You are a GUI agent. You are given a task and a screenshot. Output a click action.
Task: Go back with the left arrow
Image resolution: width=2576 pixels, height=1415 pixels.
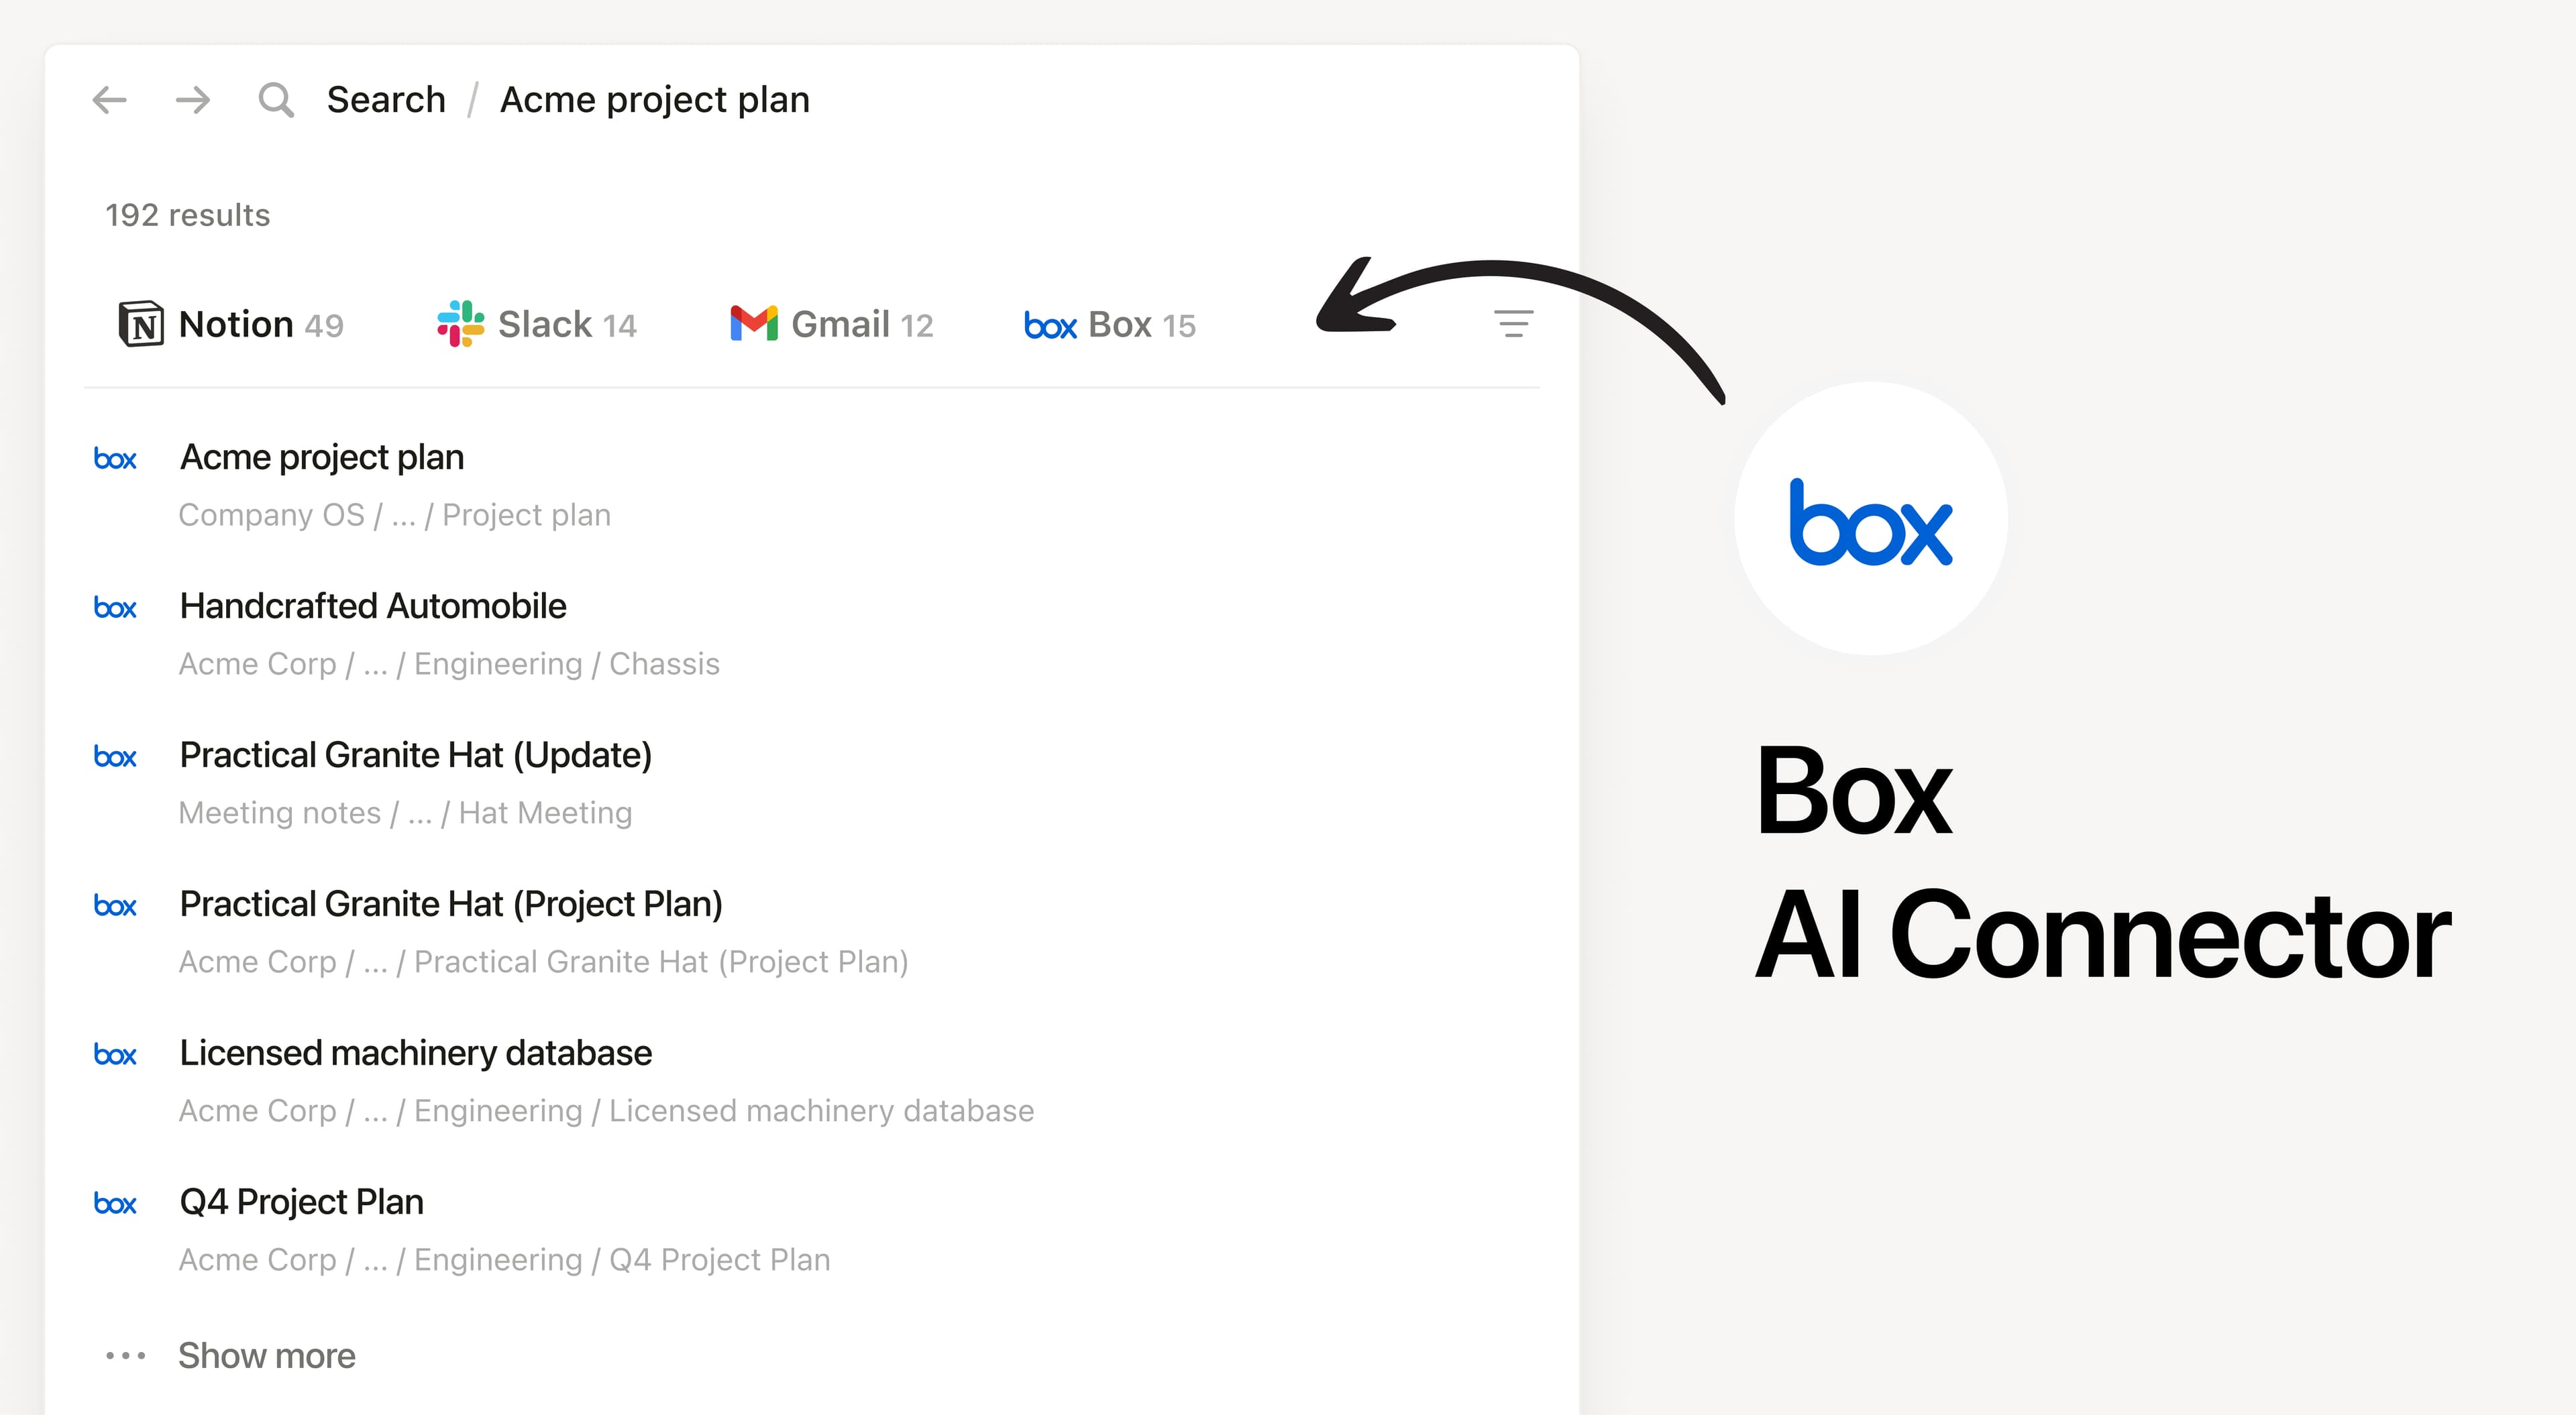click(110, 100)
